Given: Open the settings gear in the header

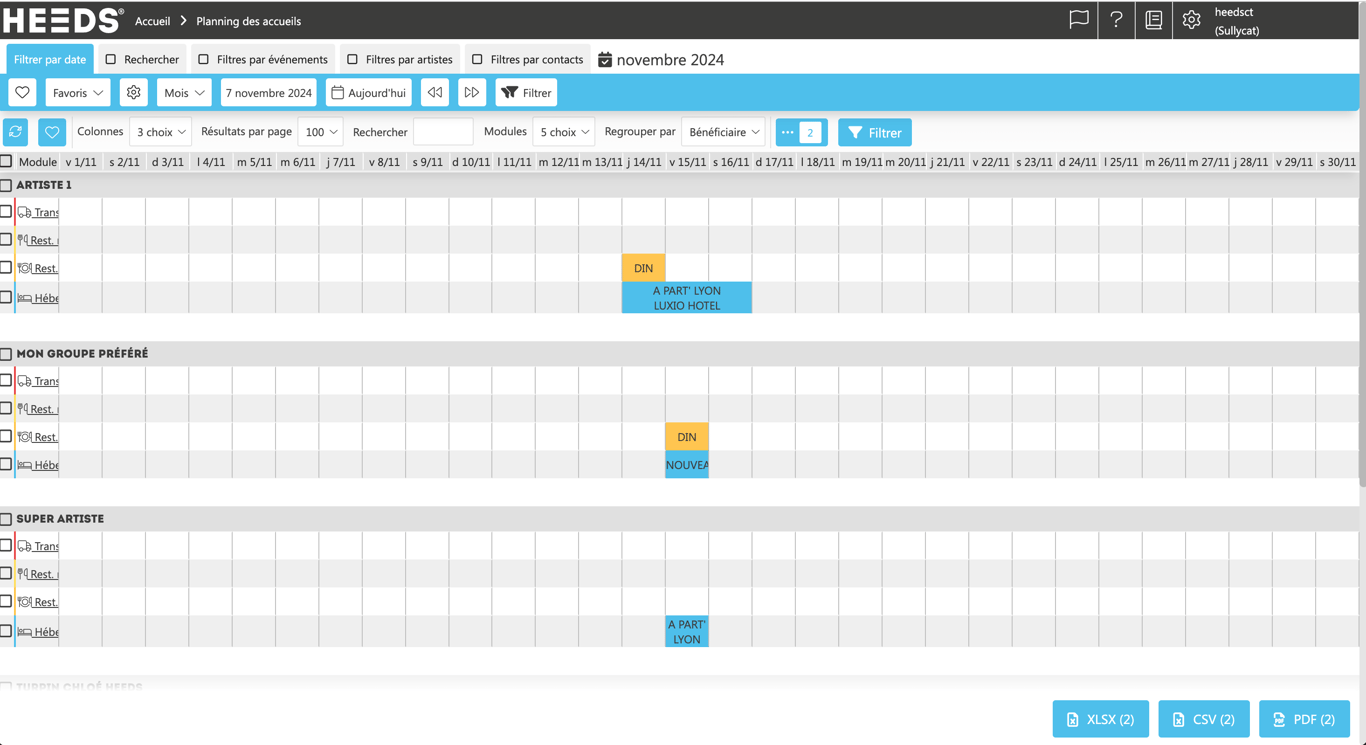Looking at the screenshot, I should pos(1191,20).
